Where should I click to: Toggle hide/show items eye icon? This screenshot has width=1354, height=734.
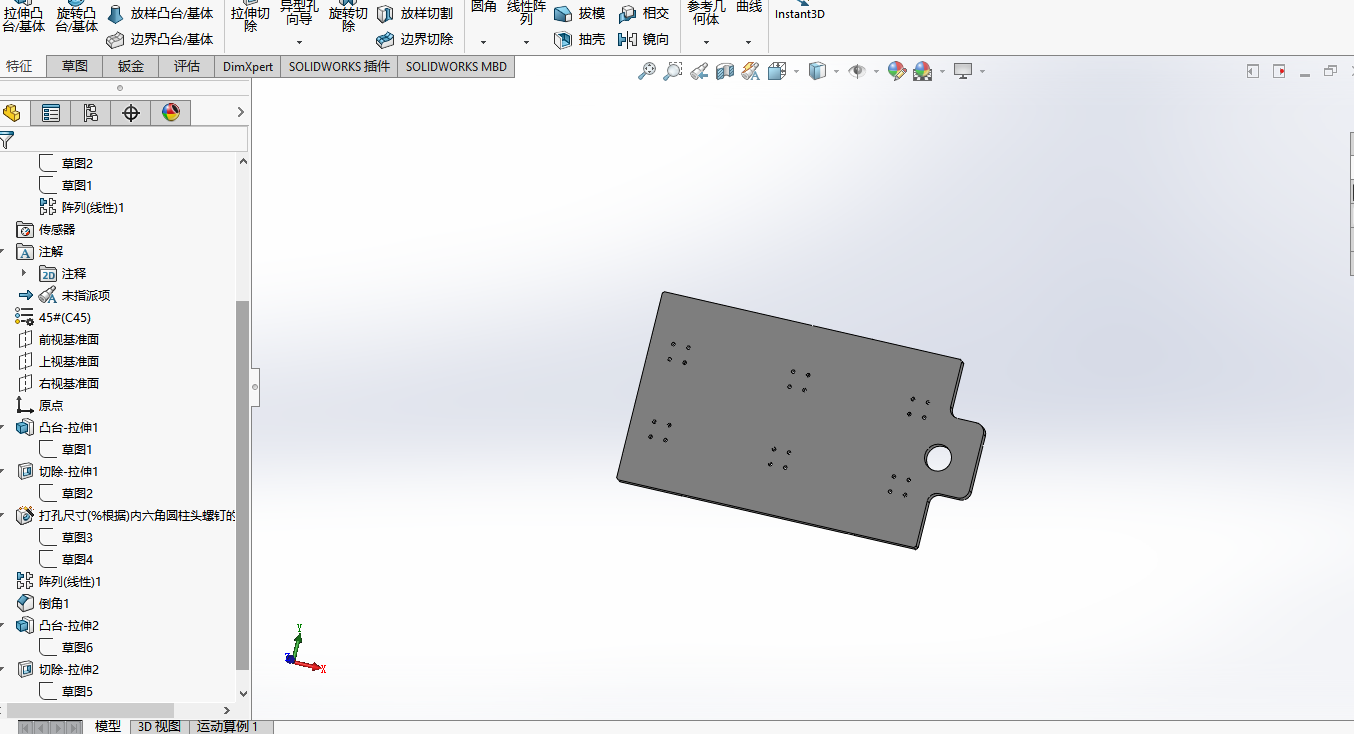(857, 71)
